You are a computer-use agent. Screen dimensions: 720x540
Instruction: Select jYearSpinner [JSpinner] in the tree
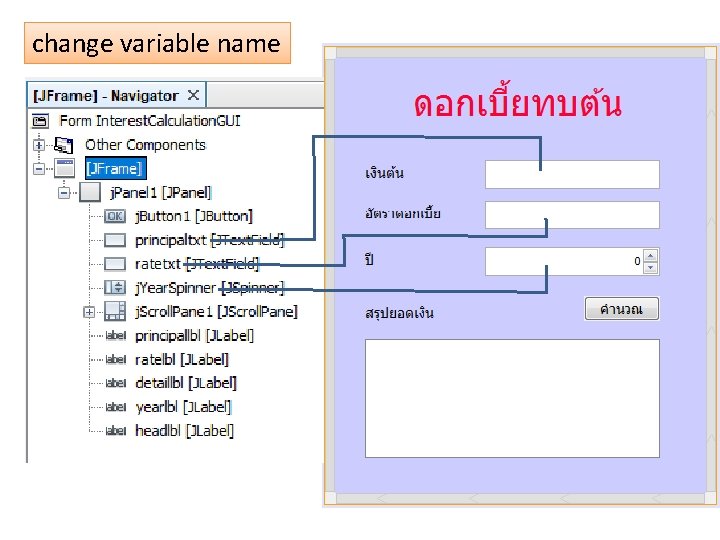coord(209,288)
